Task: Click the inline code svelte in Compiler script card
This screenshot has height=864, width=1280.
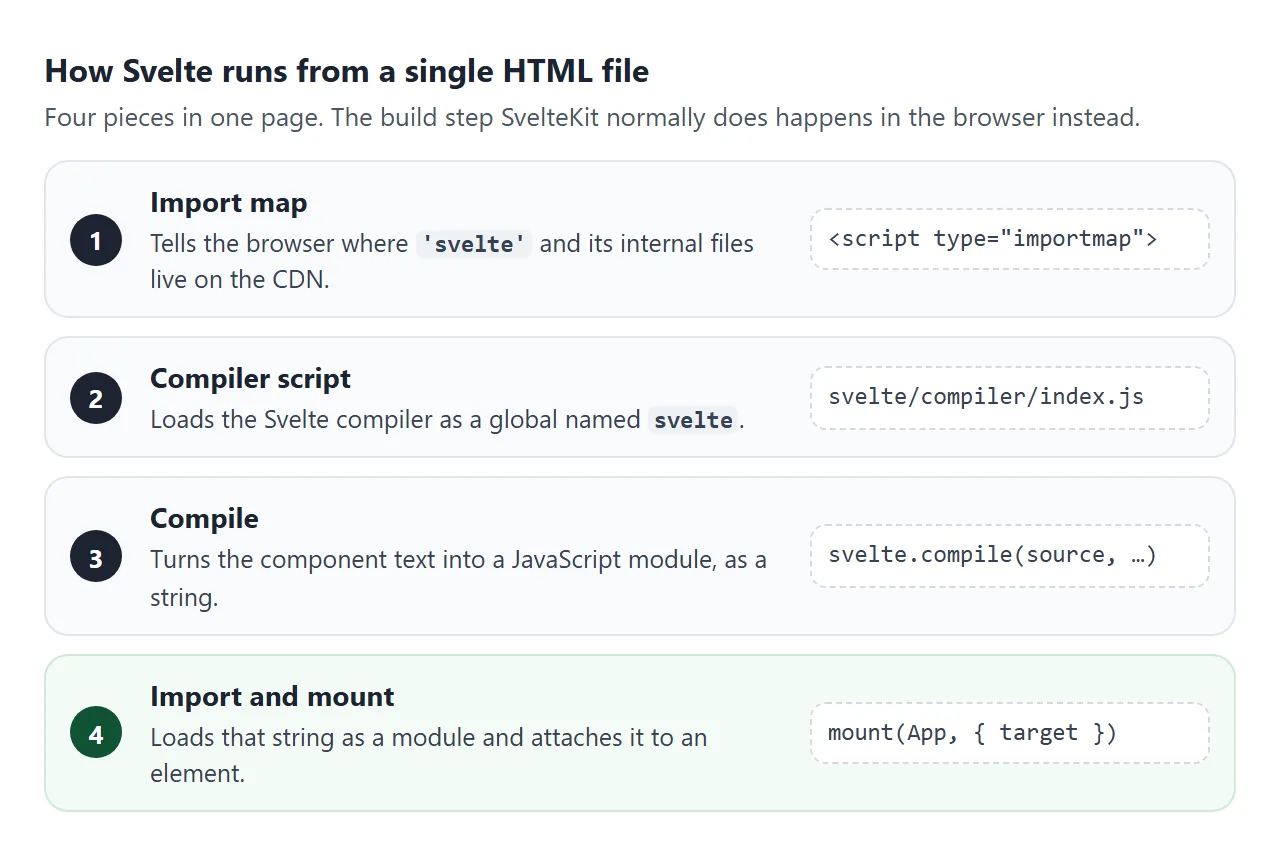Action: [x=693, y=420]
